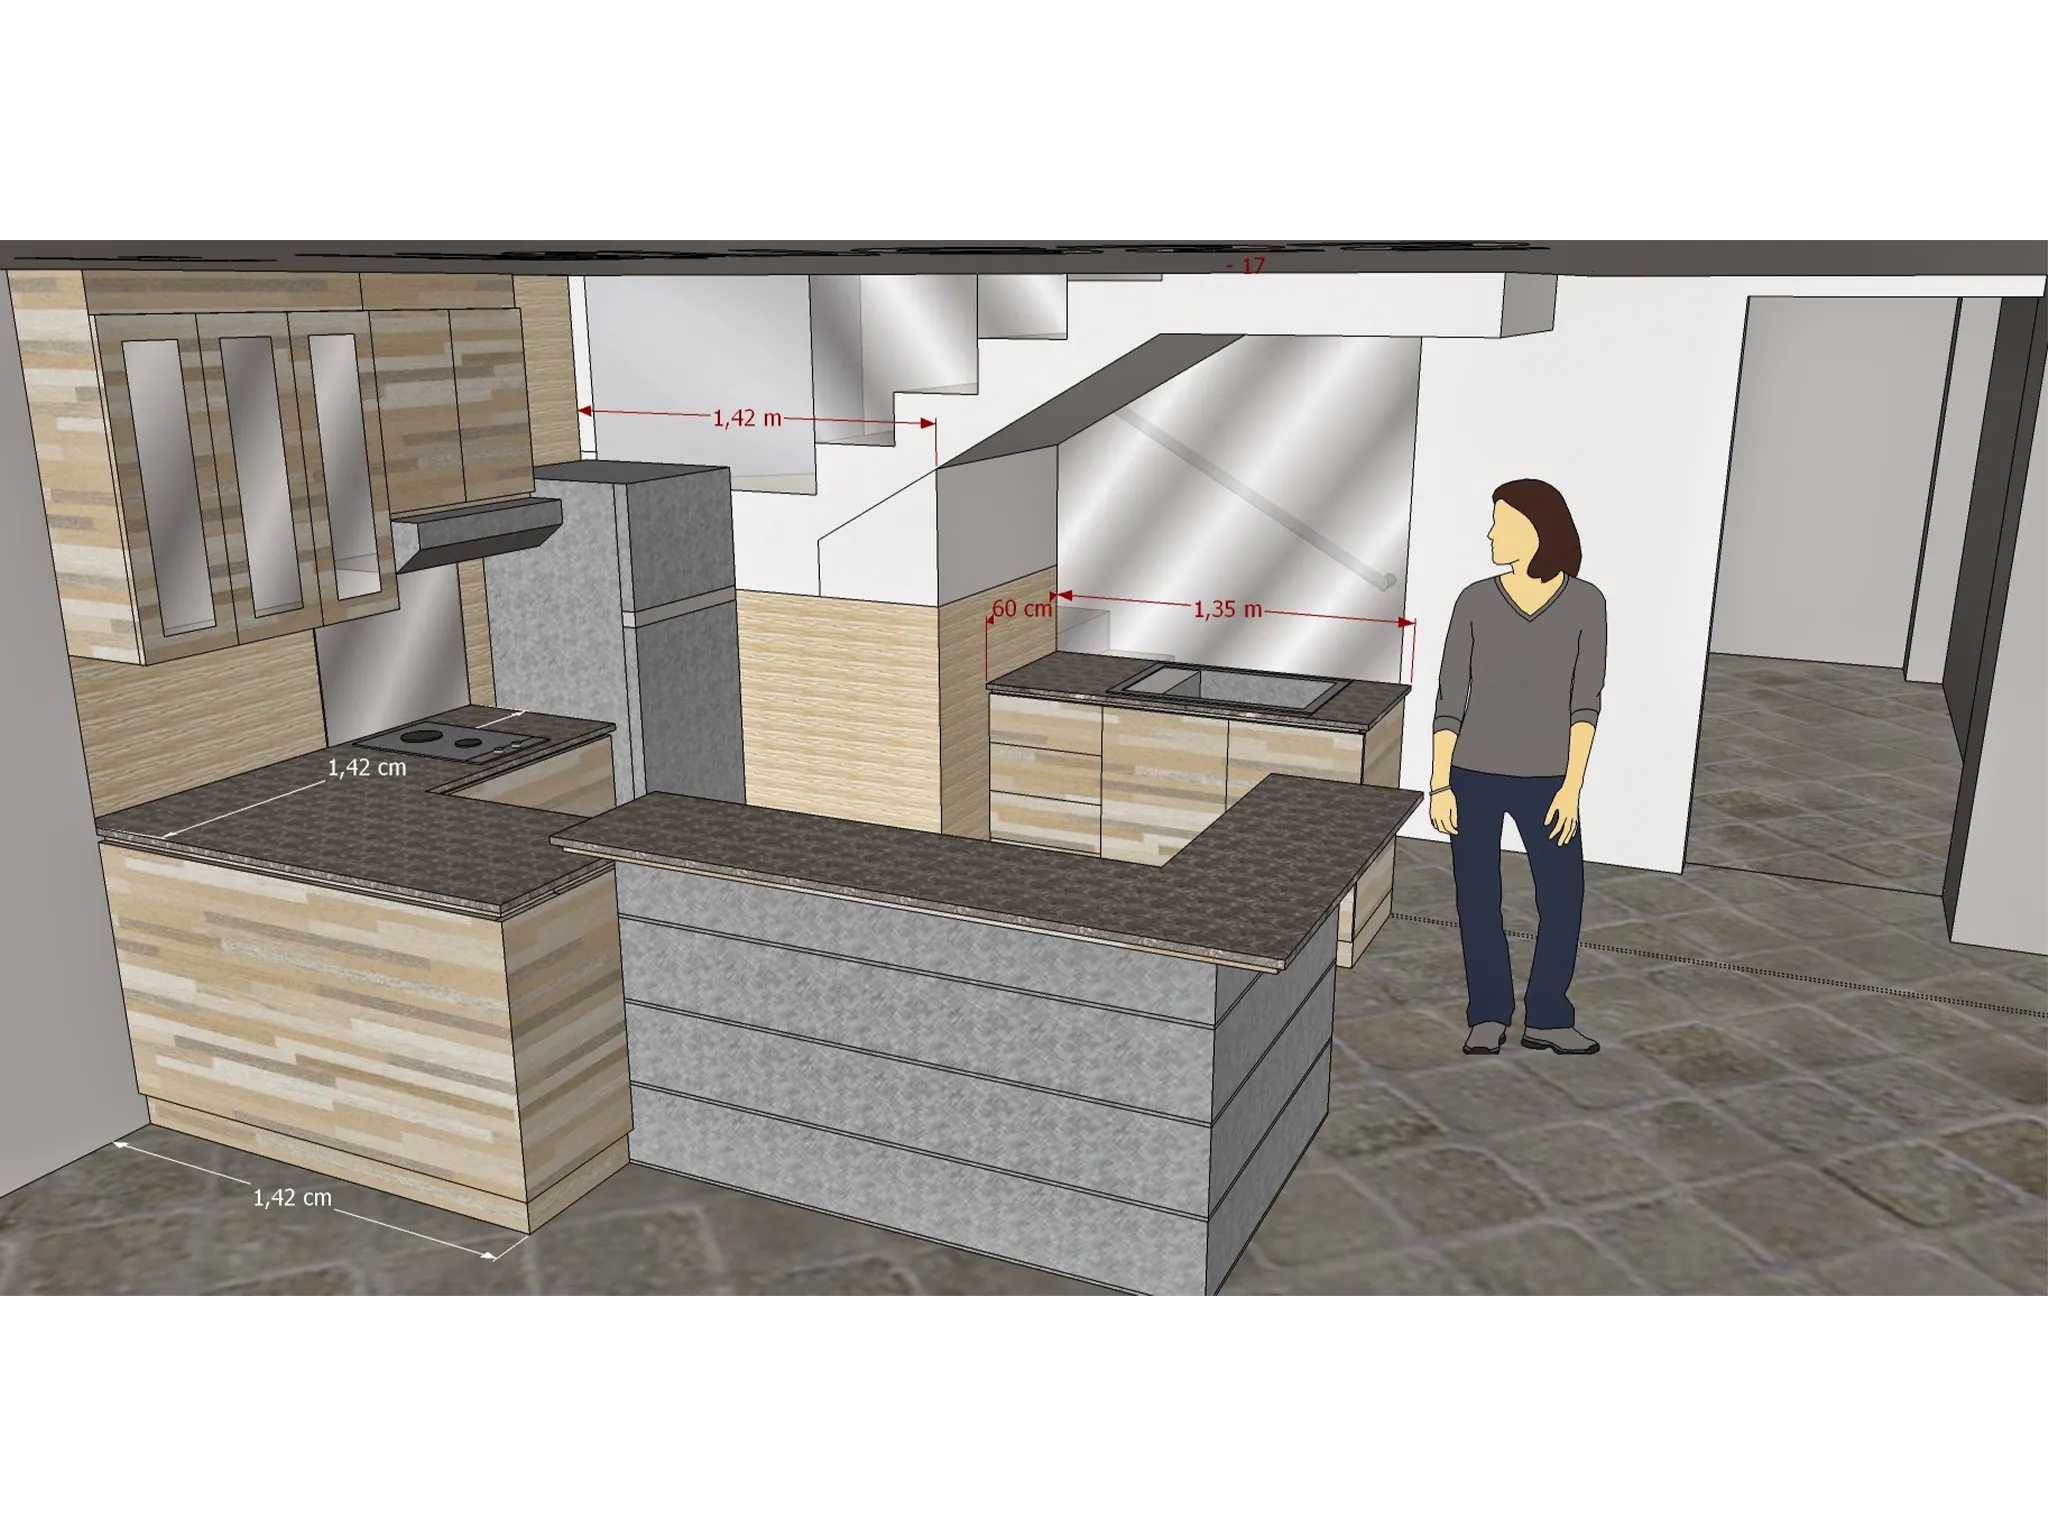Select the 1,35 m dimension text

click(x=1227, y=609)
